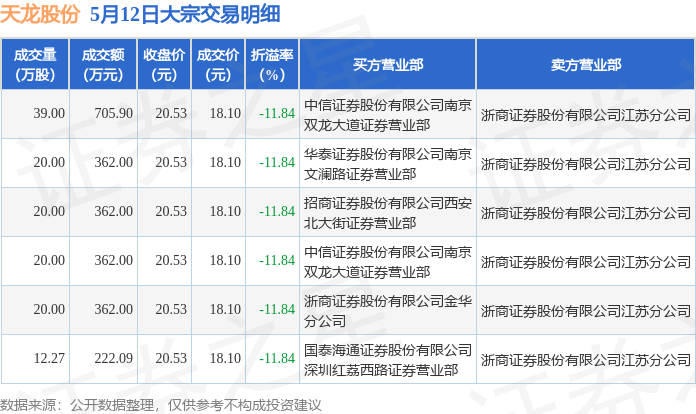Click the buyer 浙商证券股份有限公司金华分公司
The image size is (696, 414).
[388, 311]
